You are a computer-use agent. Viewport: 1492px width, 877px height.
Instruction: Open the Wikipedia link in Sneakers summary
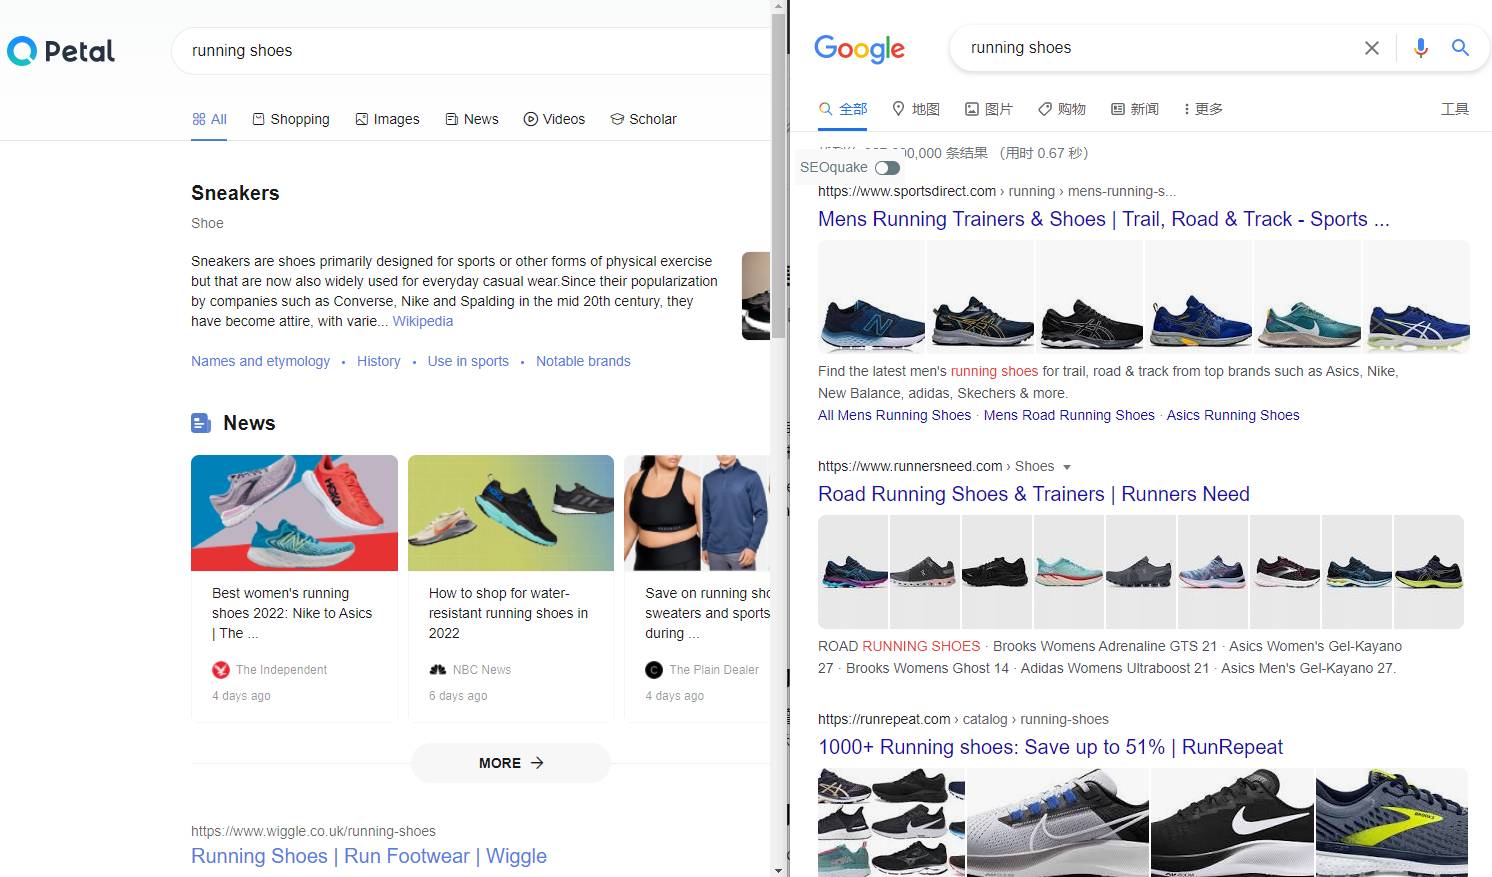coord(423,321)
